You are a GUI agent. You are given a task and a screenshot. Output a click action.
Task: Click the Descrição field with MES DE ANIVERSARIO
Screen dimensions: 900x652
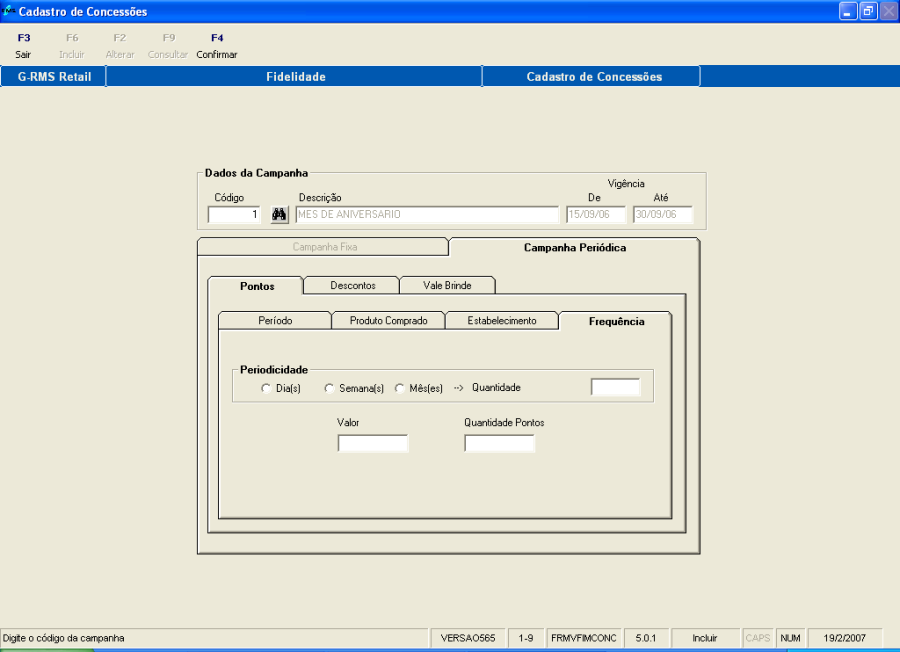[x=427, y=215]
